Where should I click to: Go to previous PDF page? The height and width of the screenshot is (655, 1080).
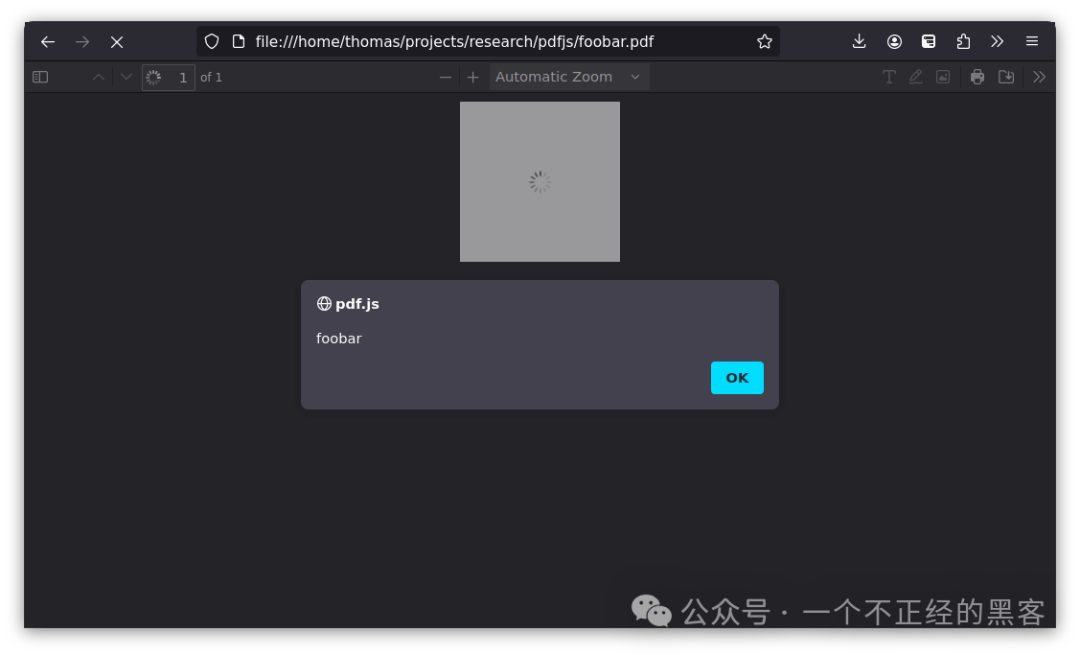tap(98, 77)
